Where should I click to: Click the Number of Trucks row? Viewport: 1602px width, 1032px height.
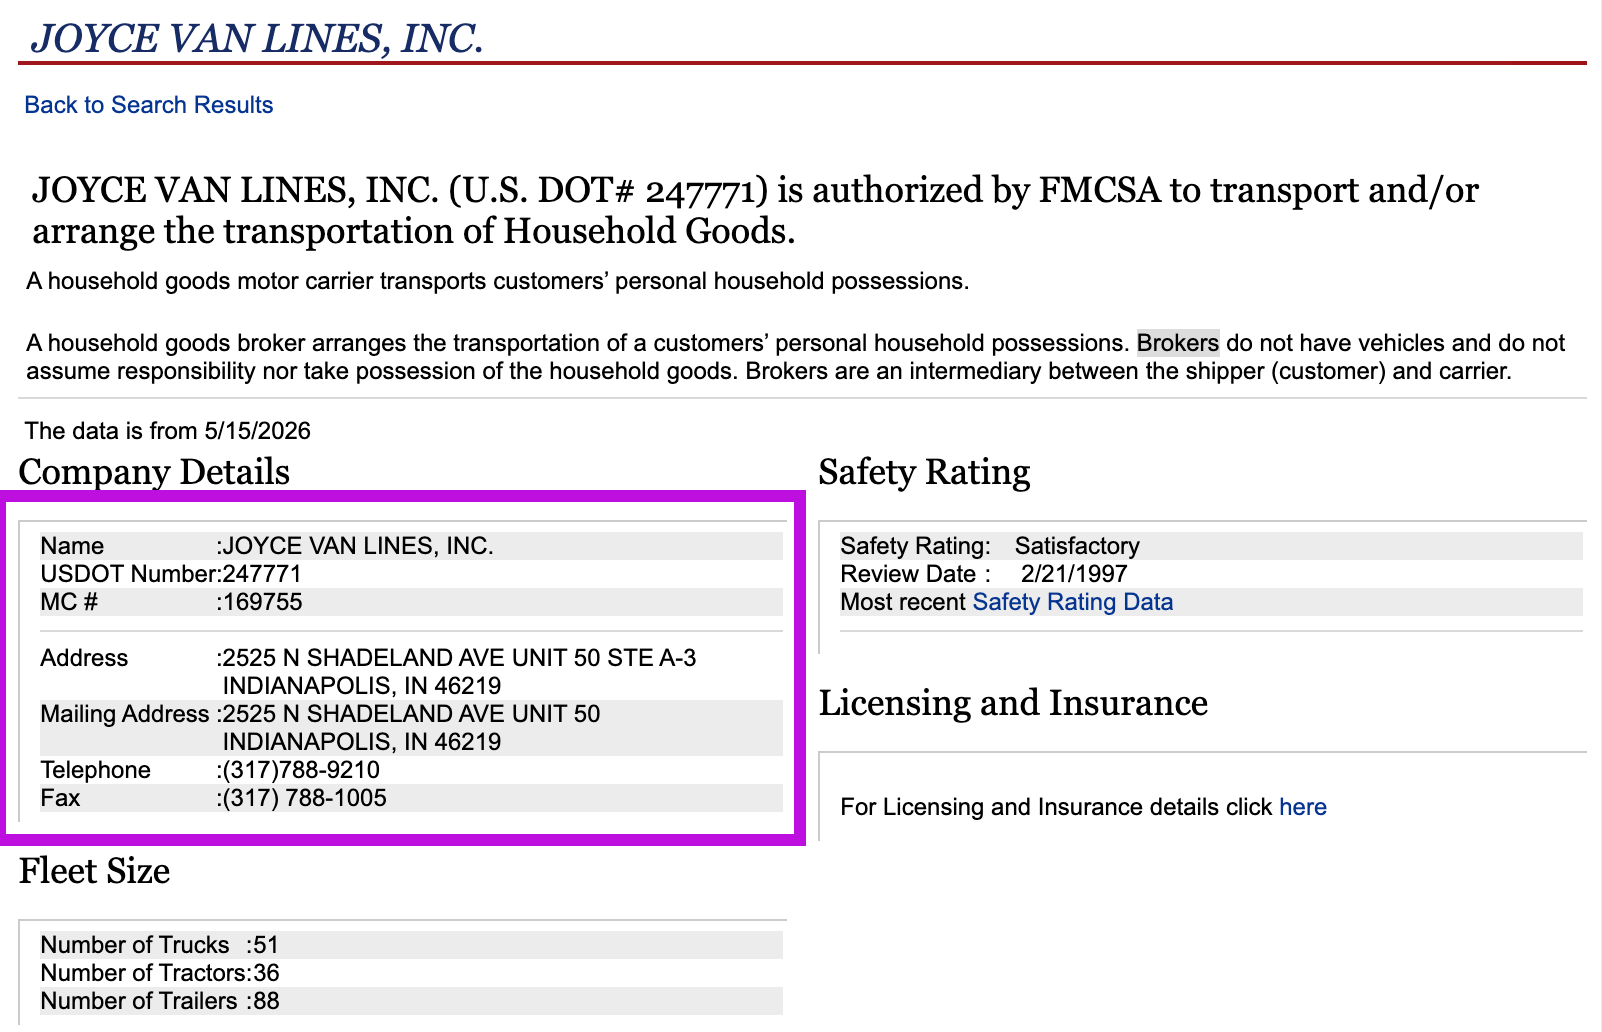(411, 945)
